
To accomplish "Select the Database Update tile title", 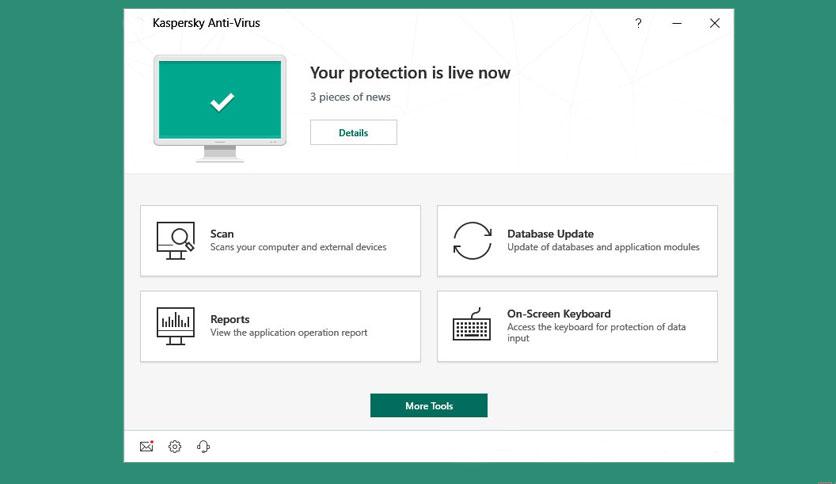I will (x=550, y=234).
